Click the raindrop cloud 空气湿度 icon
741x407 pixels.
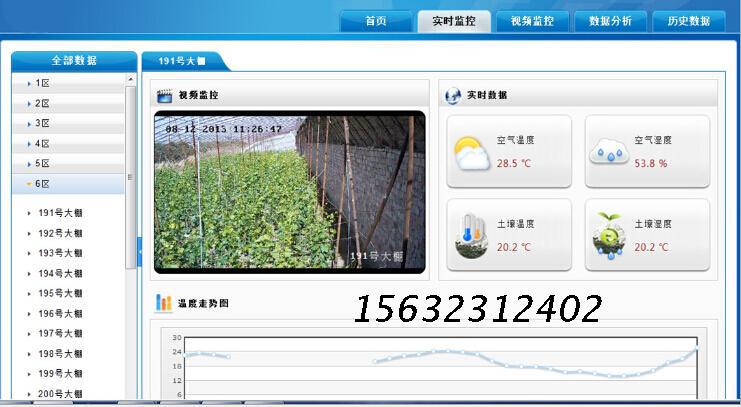tap(609, 152)
